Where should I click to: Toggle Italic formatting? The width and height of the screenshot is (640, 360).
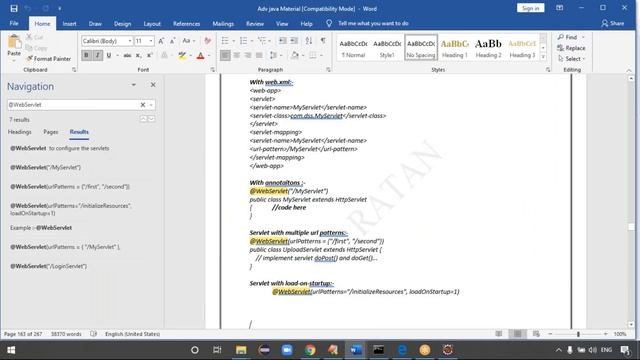pyautogui.click(x=97, y=55)
